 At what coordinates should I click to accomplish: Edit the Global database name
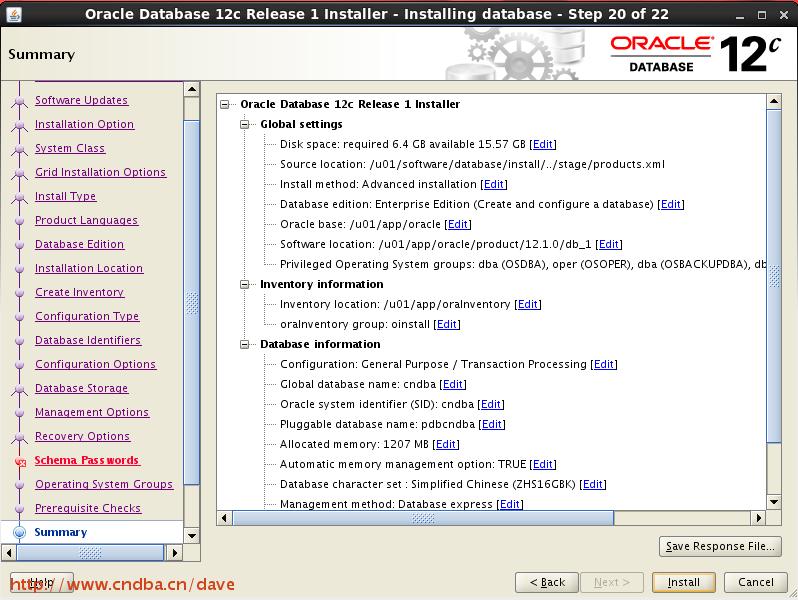453,384
